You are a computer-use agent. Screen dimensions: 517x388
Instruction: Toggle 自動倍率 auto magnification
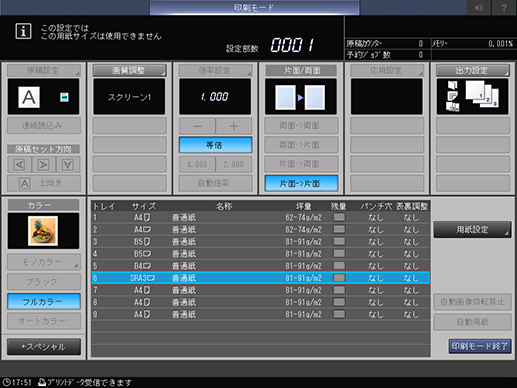pos(215,183)
